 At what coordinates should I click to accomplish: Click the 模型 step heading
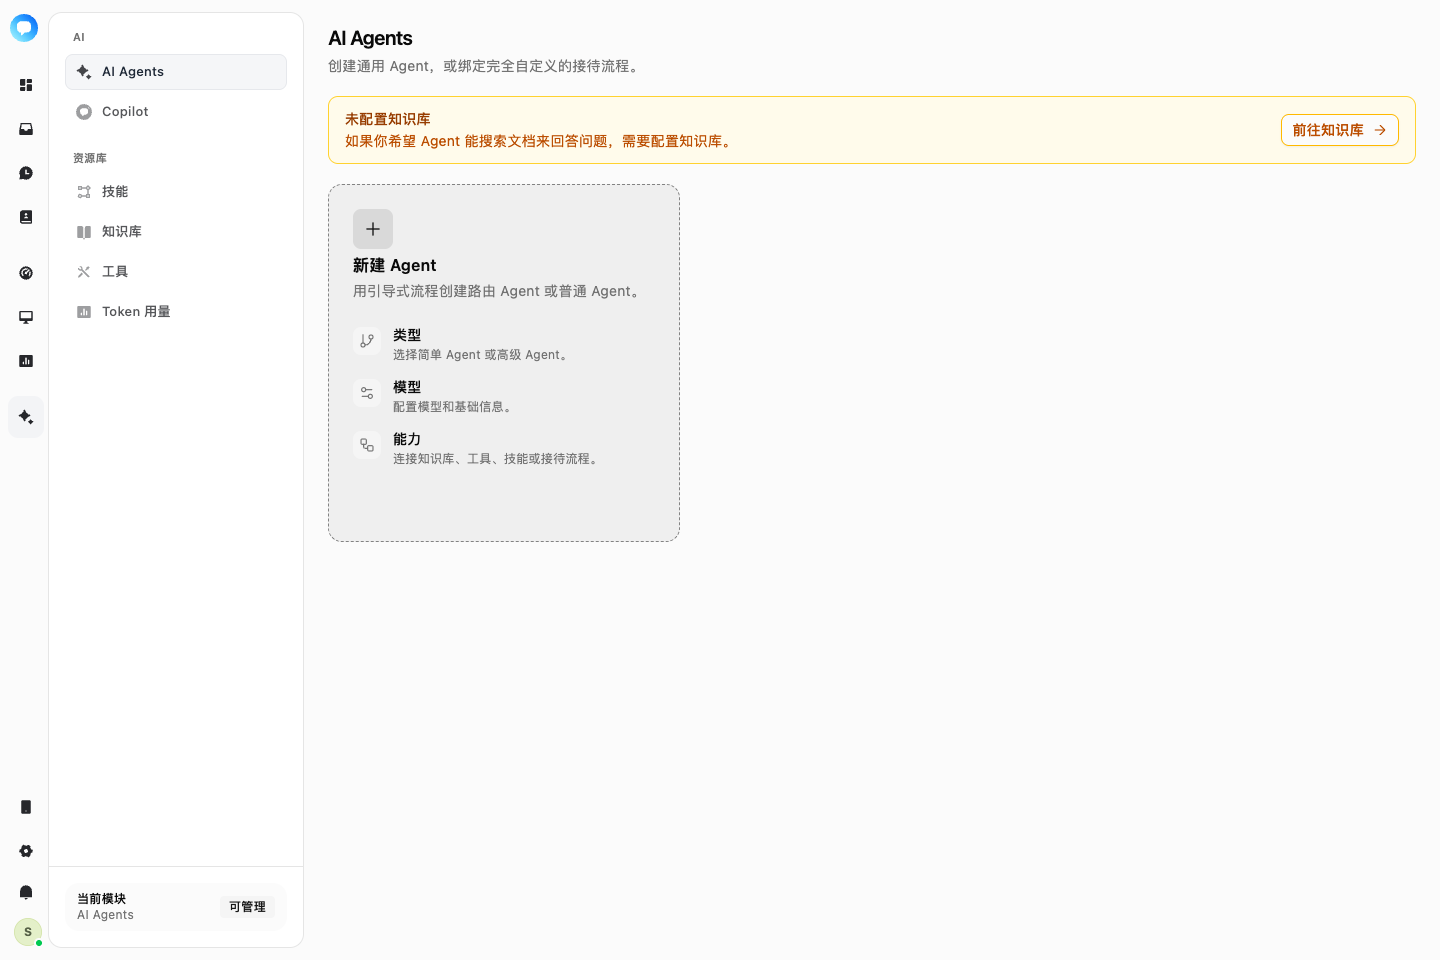click(x=407, y=387)
